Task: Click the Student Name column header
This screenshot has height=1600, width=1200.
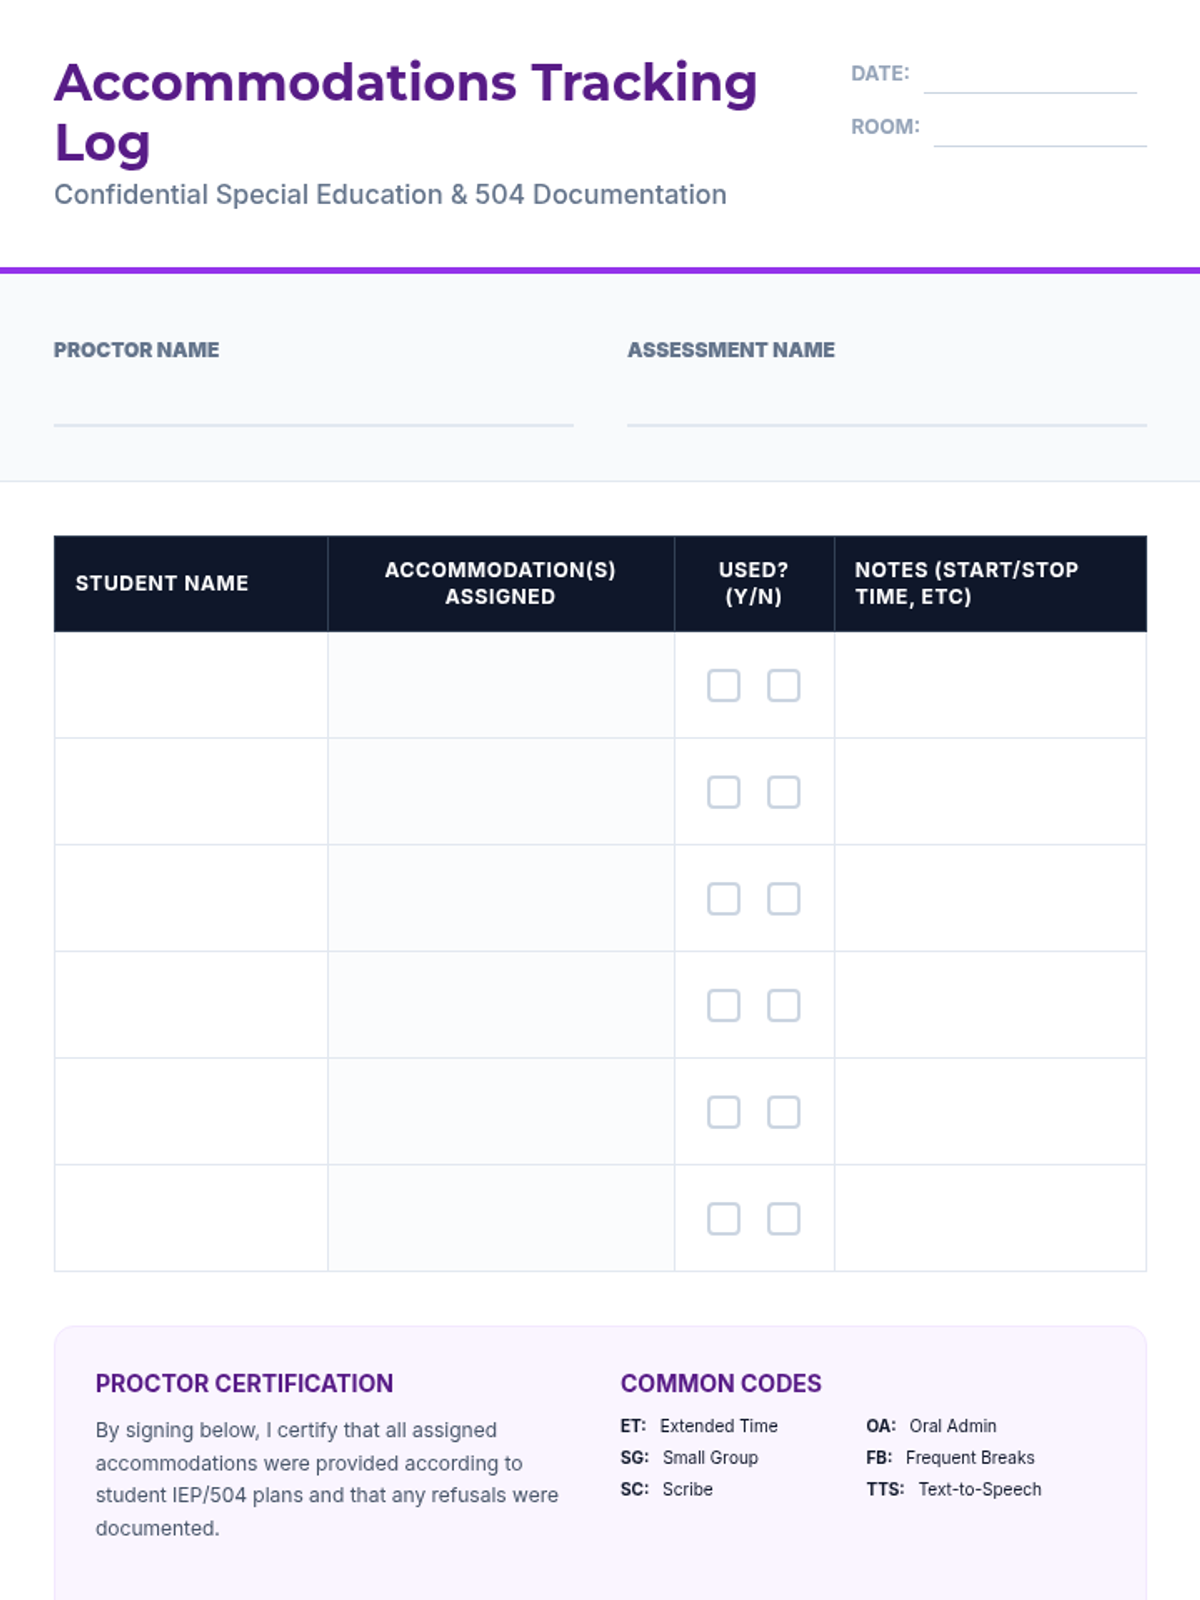Action: click(x=162, y=583)
